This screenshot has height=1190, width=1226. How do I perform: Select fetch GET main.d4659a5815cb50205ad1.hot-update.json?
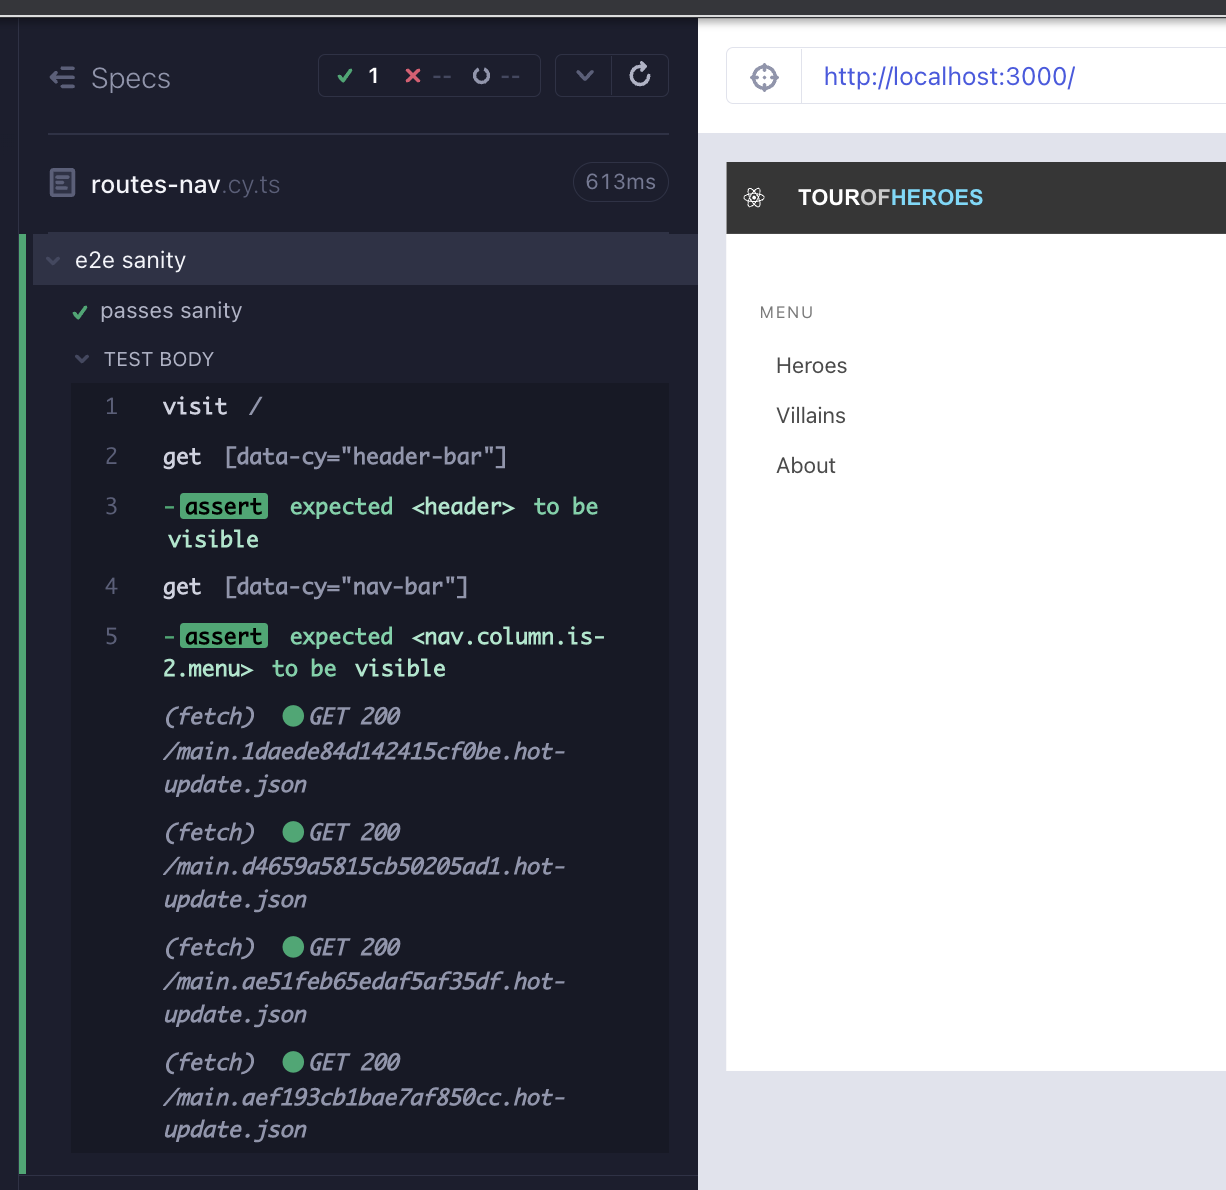[370, 865]
